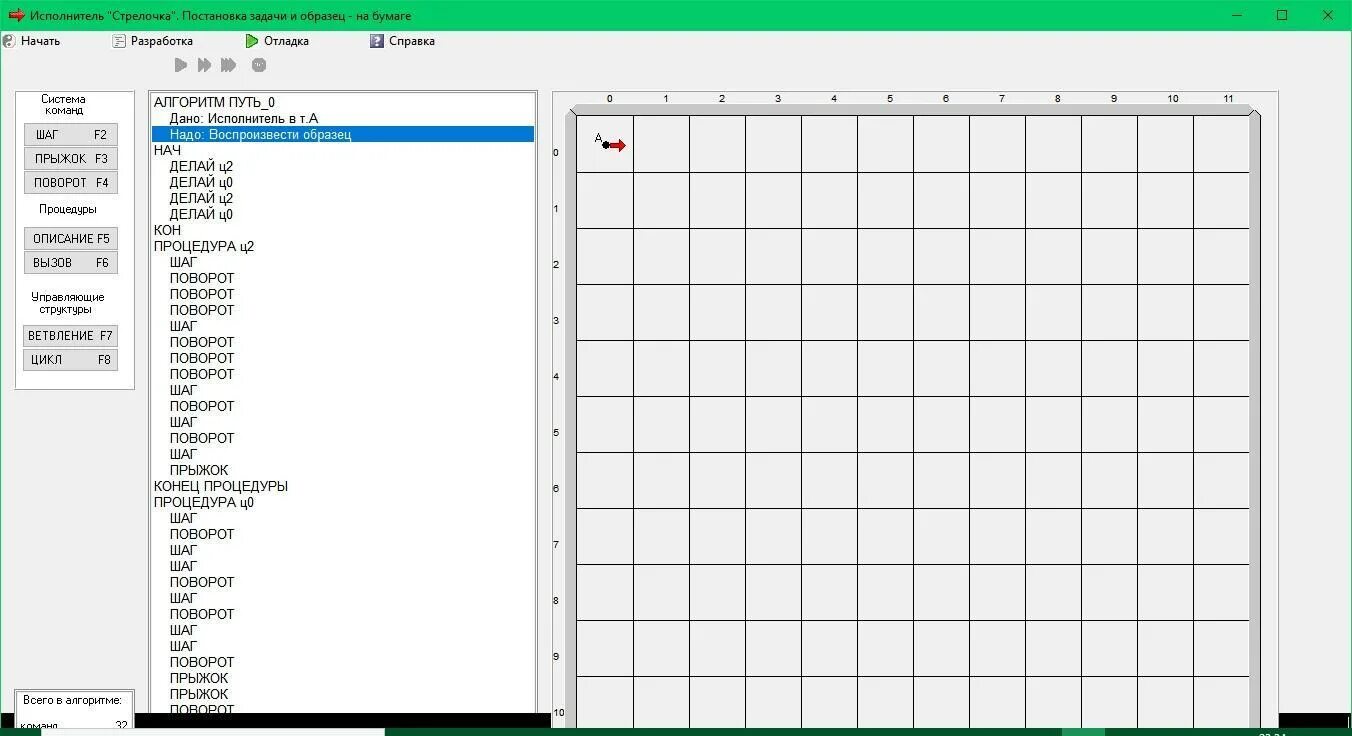Open the Справка help menu
The width and height of the screenshot is (1352, 736).
[402, 41]
